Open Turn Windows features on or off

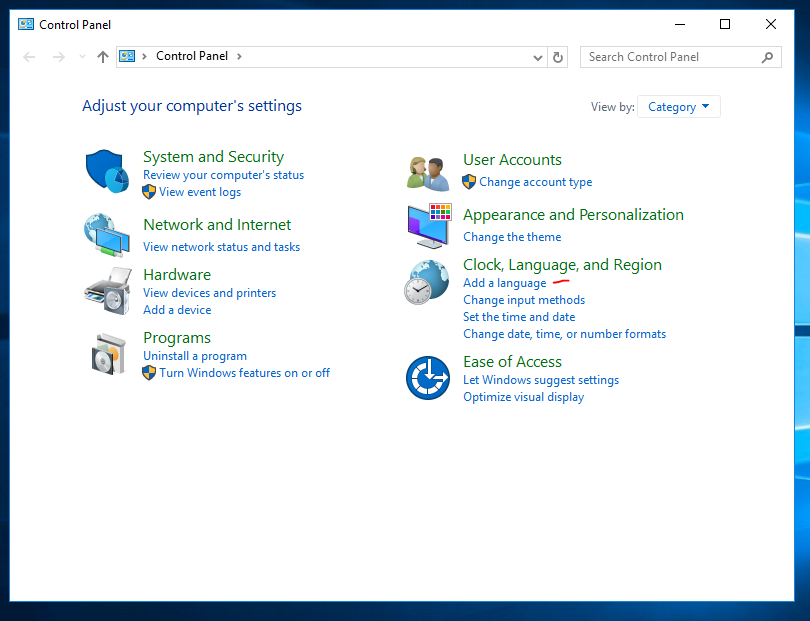[244, 373]
